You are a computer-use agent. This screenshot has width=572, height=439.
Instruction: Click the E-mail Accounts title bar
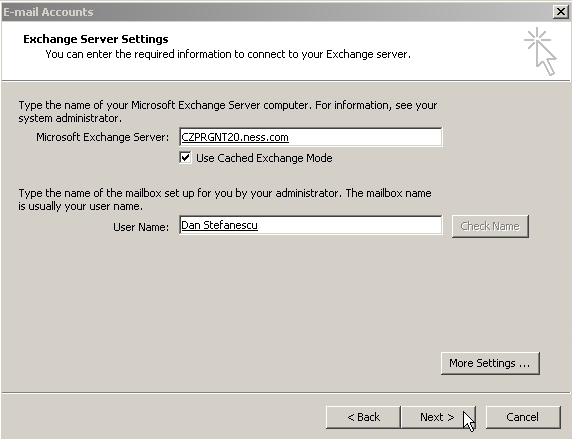277,12
